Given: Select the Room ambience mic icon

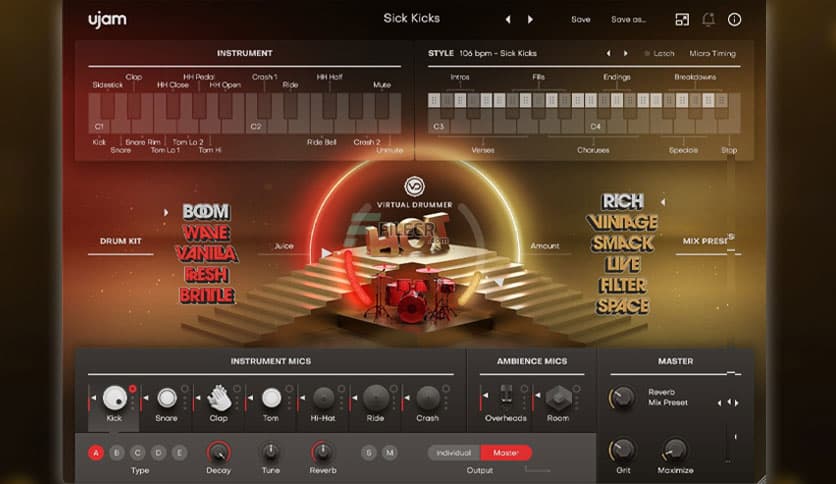Looking at the screenshot, I should point(558,398).
